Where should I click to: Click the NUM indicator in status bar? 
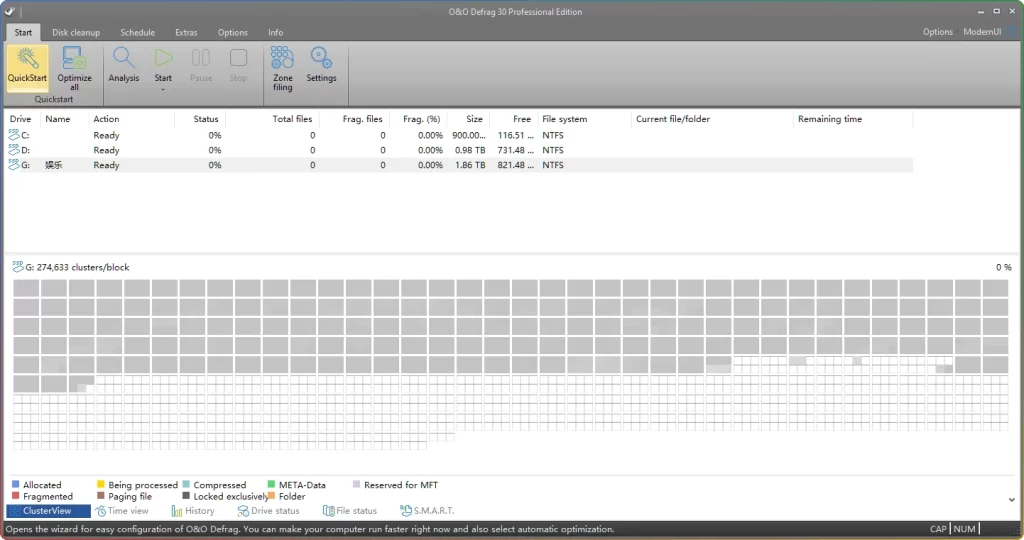[x=965, y=529]
